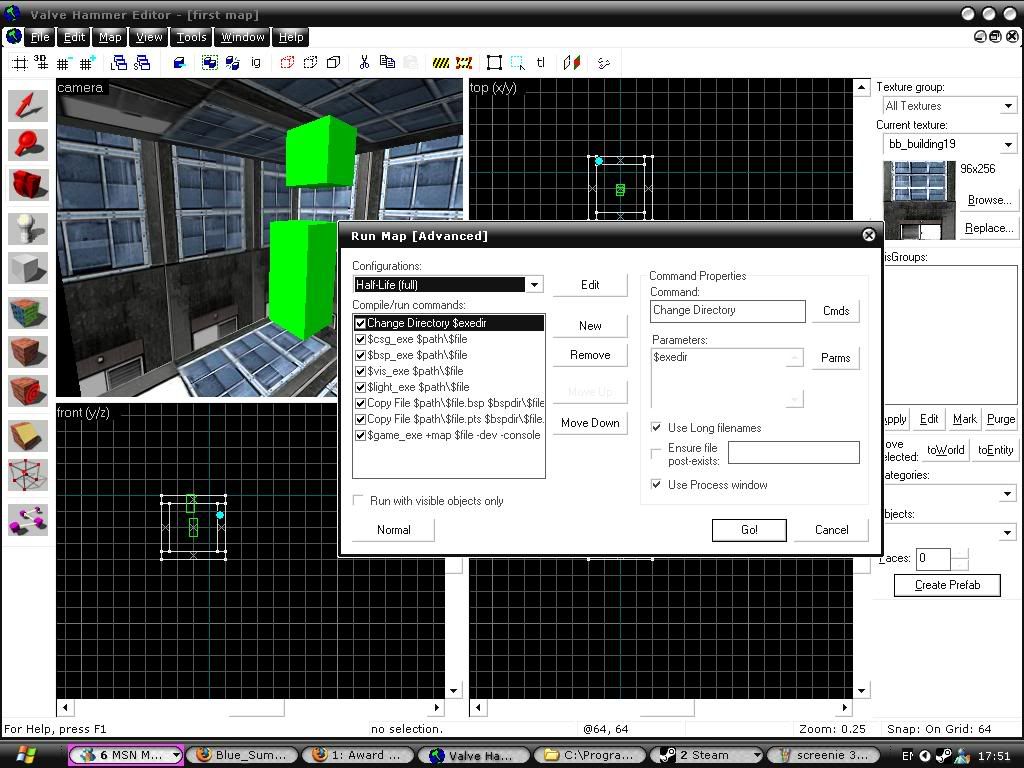Open the Map menu
1024x768 pixels.
click(110, 37)
